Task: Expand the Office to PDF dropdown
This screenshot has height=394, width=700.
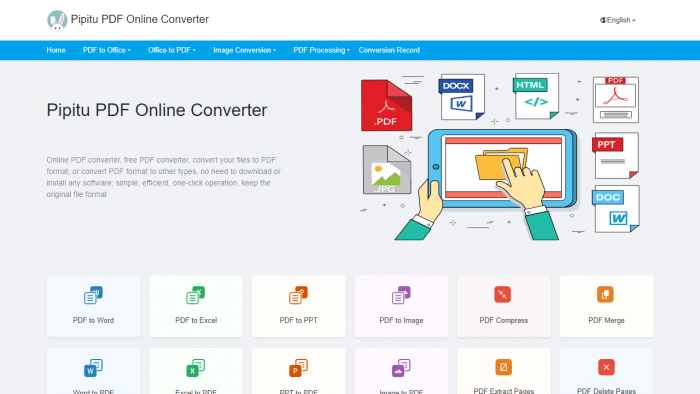Action: 172,50
